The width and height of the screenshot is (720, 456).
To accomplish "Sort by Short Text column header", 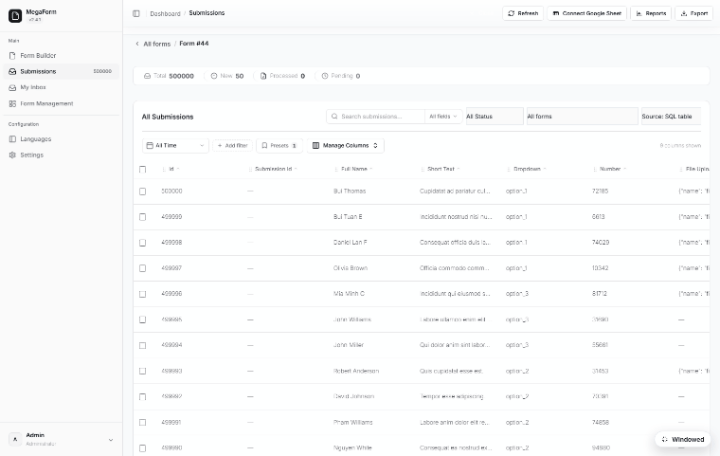I will (x=443, y=169).
